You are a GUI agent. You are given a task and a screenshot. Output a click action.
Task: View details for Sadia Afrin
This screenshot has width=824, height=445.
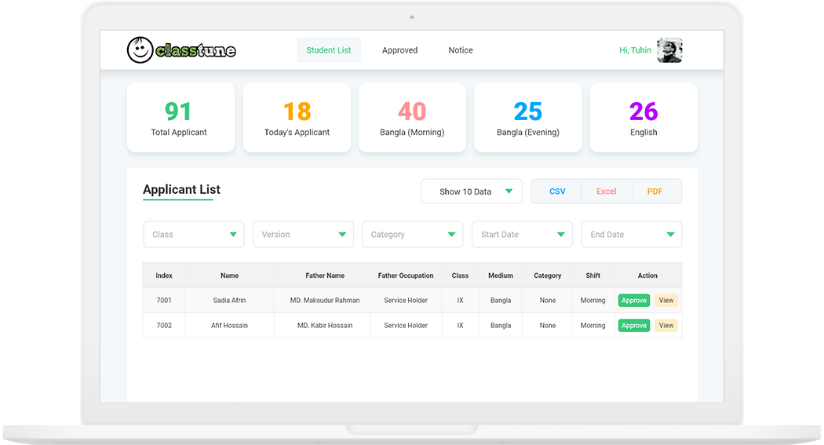(667, 300)
